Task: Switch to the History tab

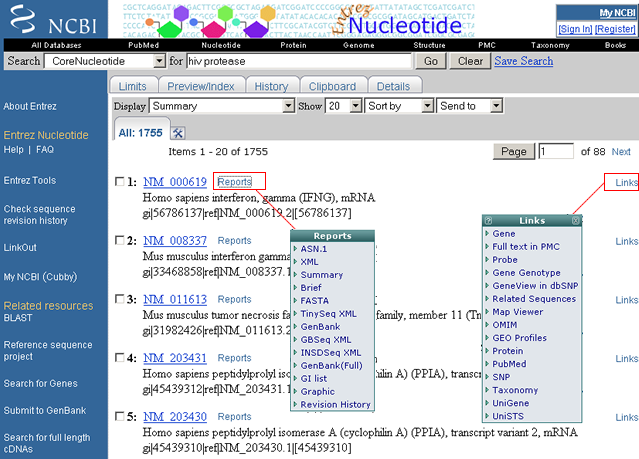Action: (271, 86)
